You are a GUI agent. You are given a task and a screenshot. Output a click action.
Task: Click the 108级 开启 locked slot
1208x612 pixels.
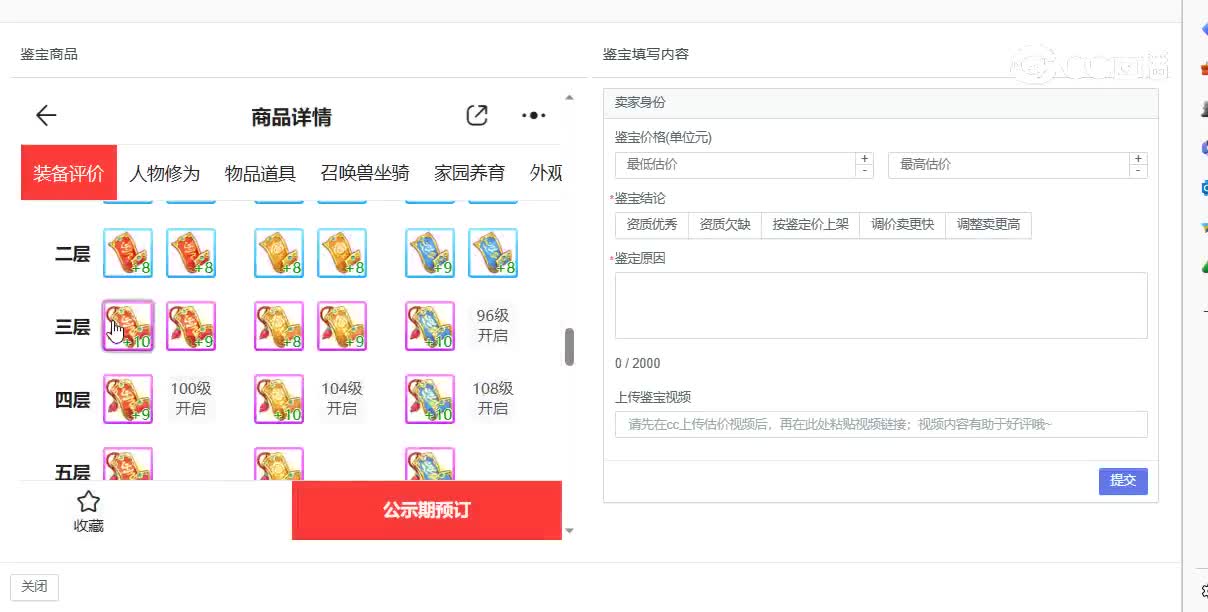(493, 399)
